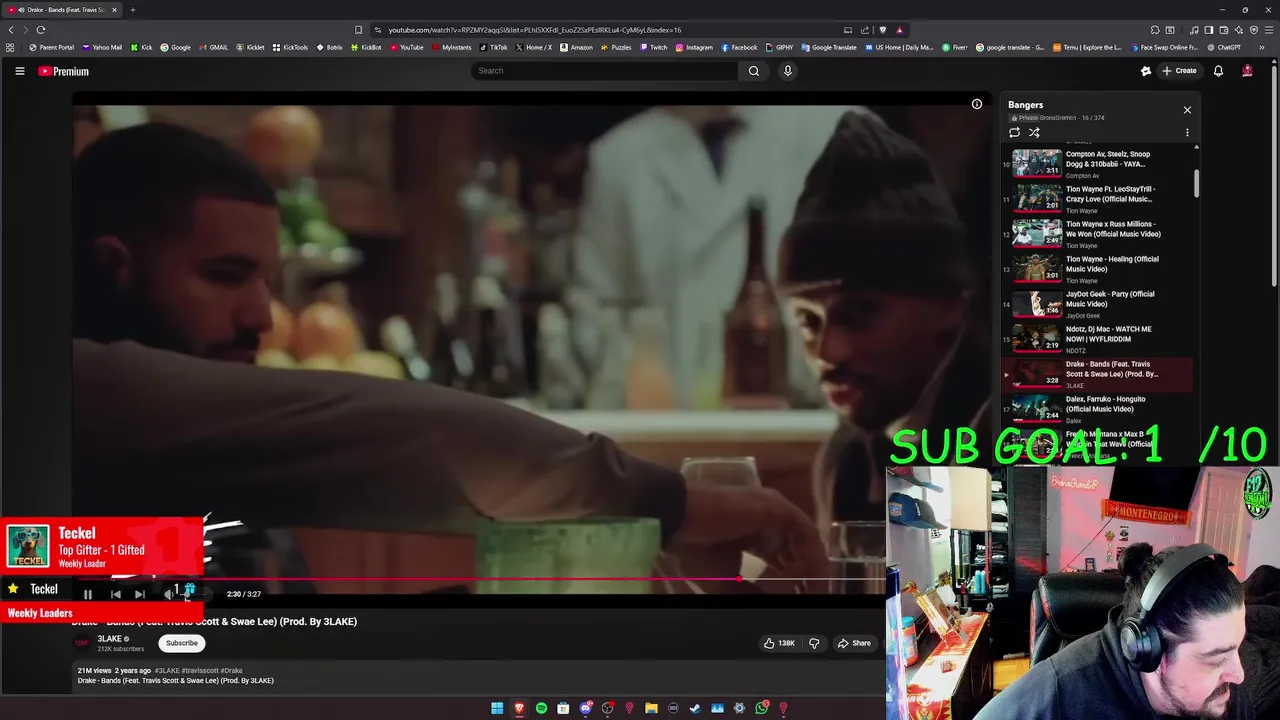Screen dimensions: 1280x720
Task: Open Windows Start menu
Action: tap(497, 708)
